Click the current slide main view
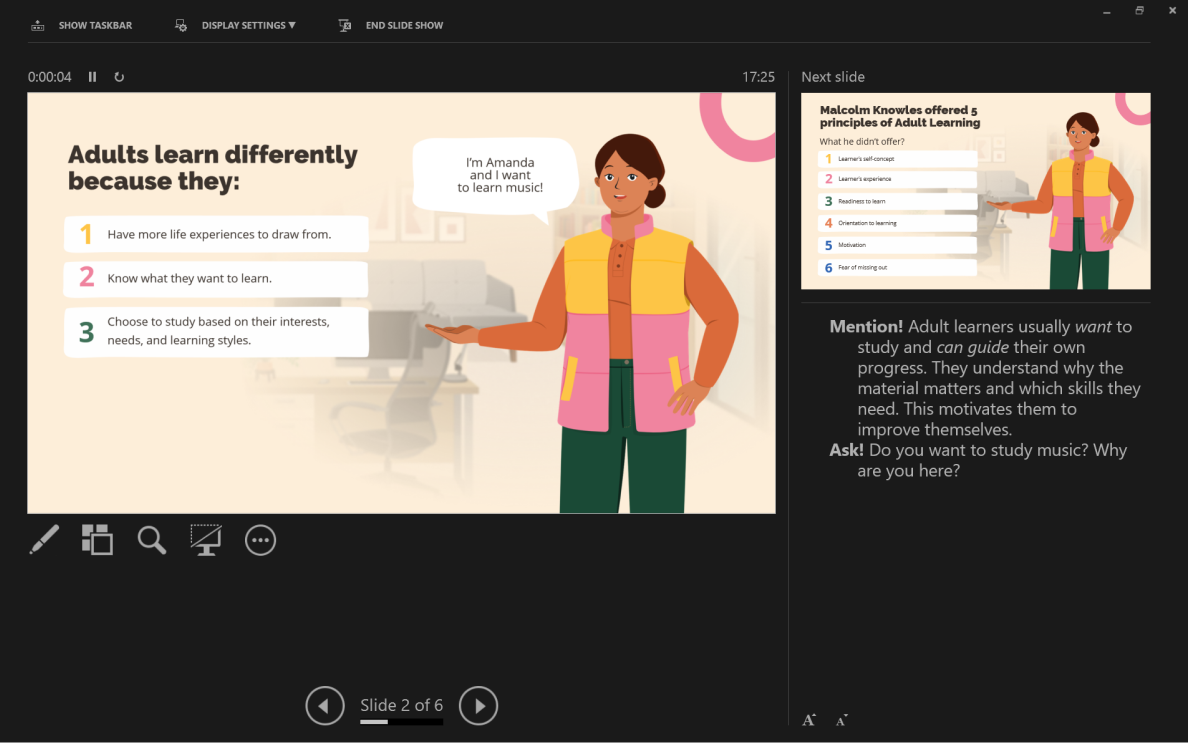This screenshot has width=1188, height=743. (402, 303)
